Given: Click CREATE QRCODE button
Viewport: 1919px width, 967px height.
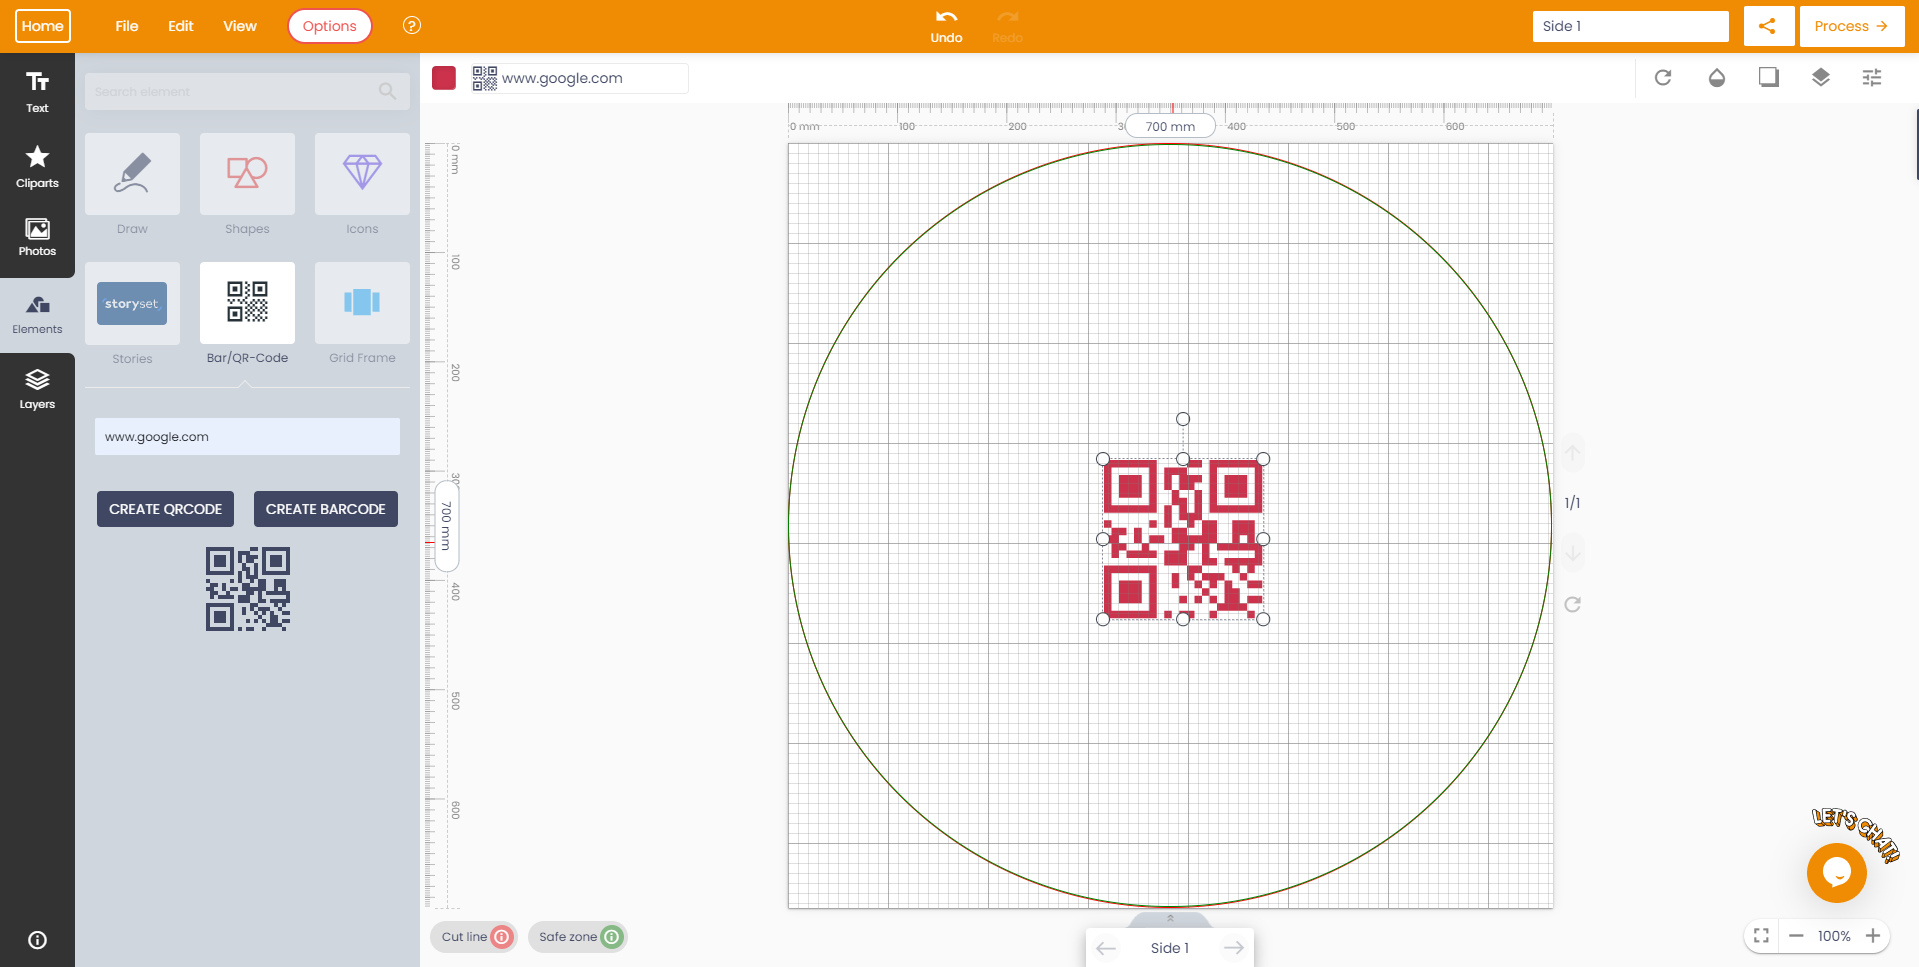Looking at the screenshot, I should [x=166, y=509].
